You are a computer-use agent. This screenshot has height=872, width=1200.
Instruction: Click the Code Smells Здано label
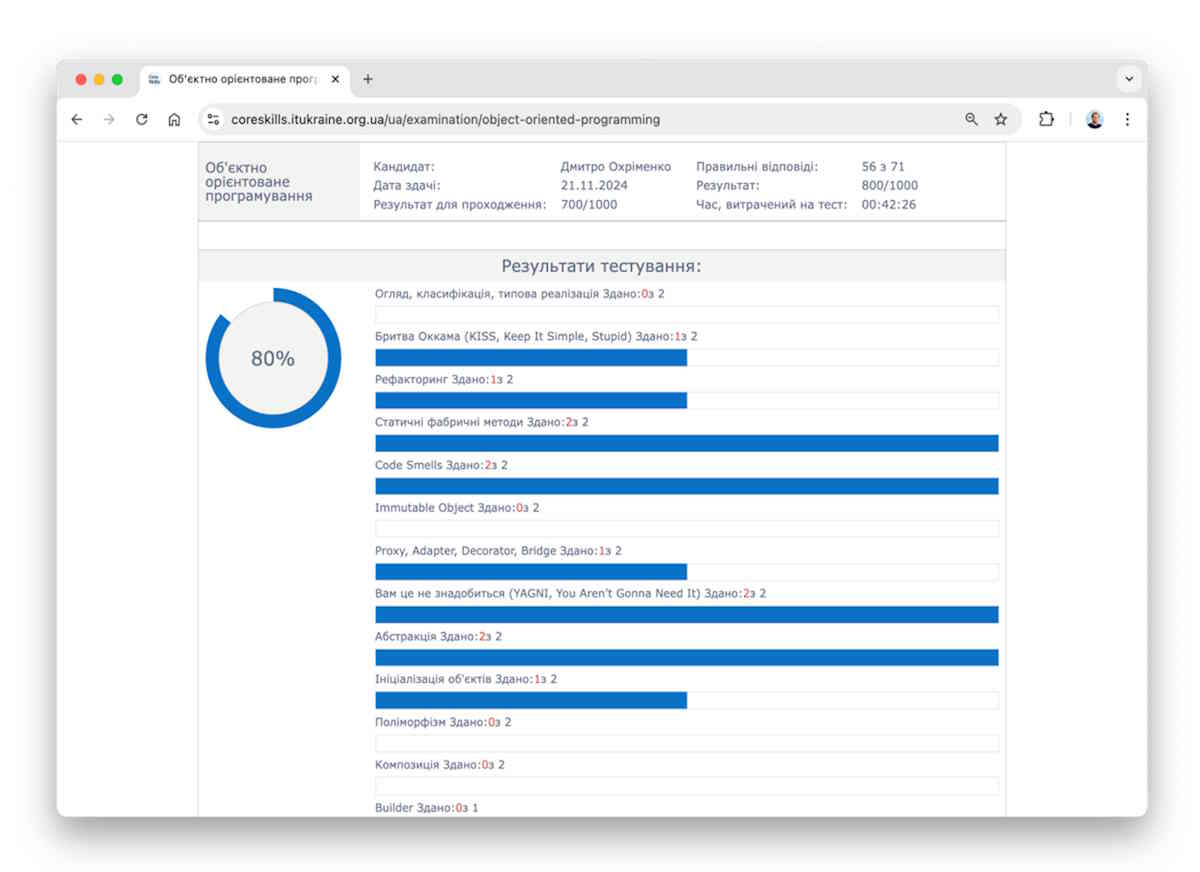(x=441, y=465)
